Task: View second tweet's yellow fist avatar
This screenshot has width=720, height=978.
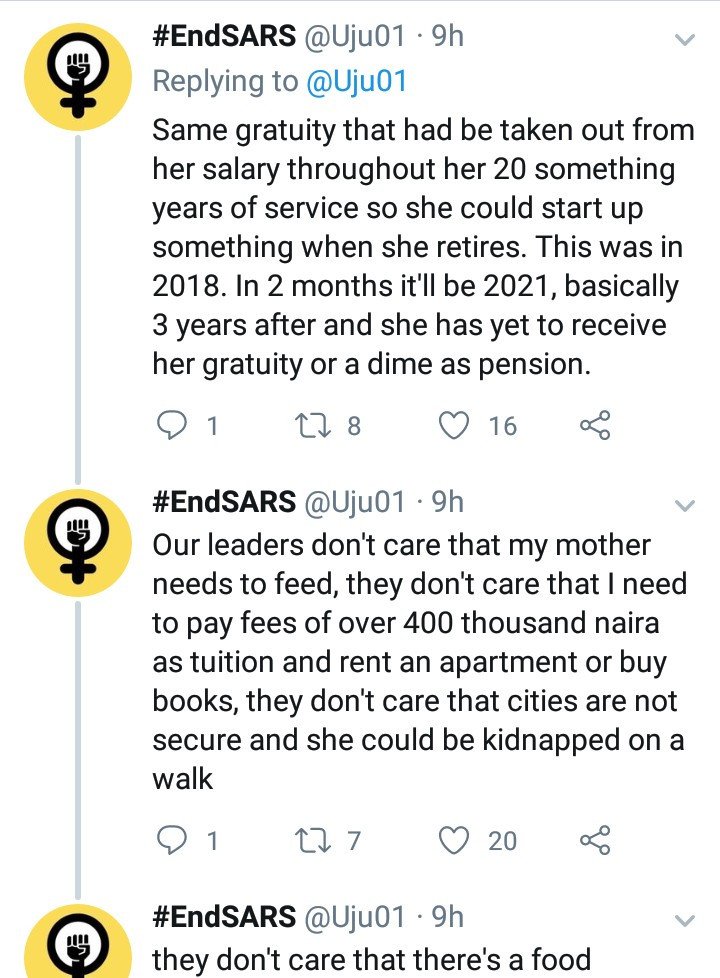Action: 78,543
